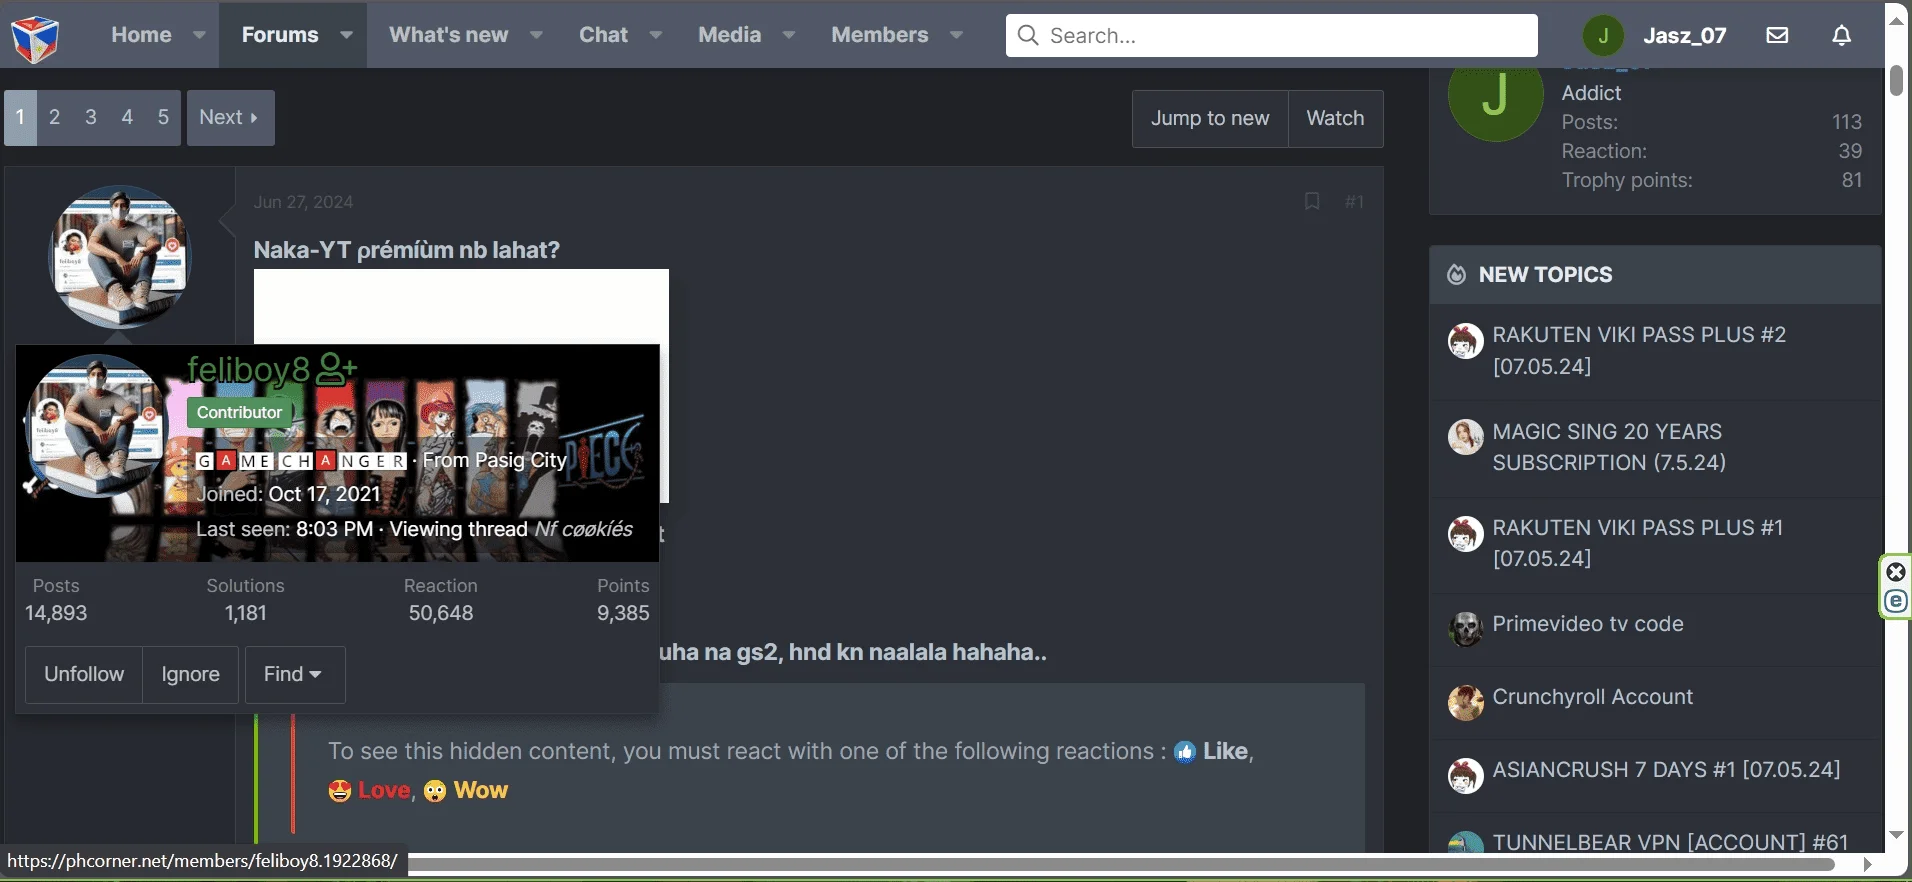This screenshot has width=1912, height=882.
Task: Open the Members nav item
Action: point(879,35)
